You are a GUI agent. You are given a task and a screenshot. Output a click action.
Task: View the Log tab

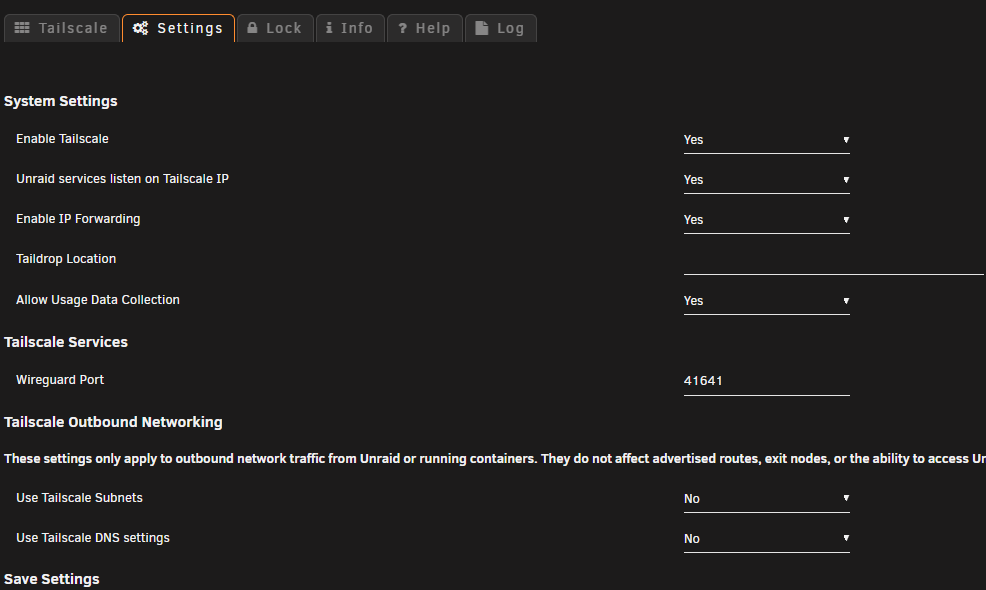click(x=501, y=28)
